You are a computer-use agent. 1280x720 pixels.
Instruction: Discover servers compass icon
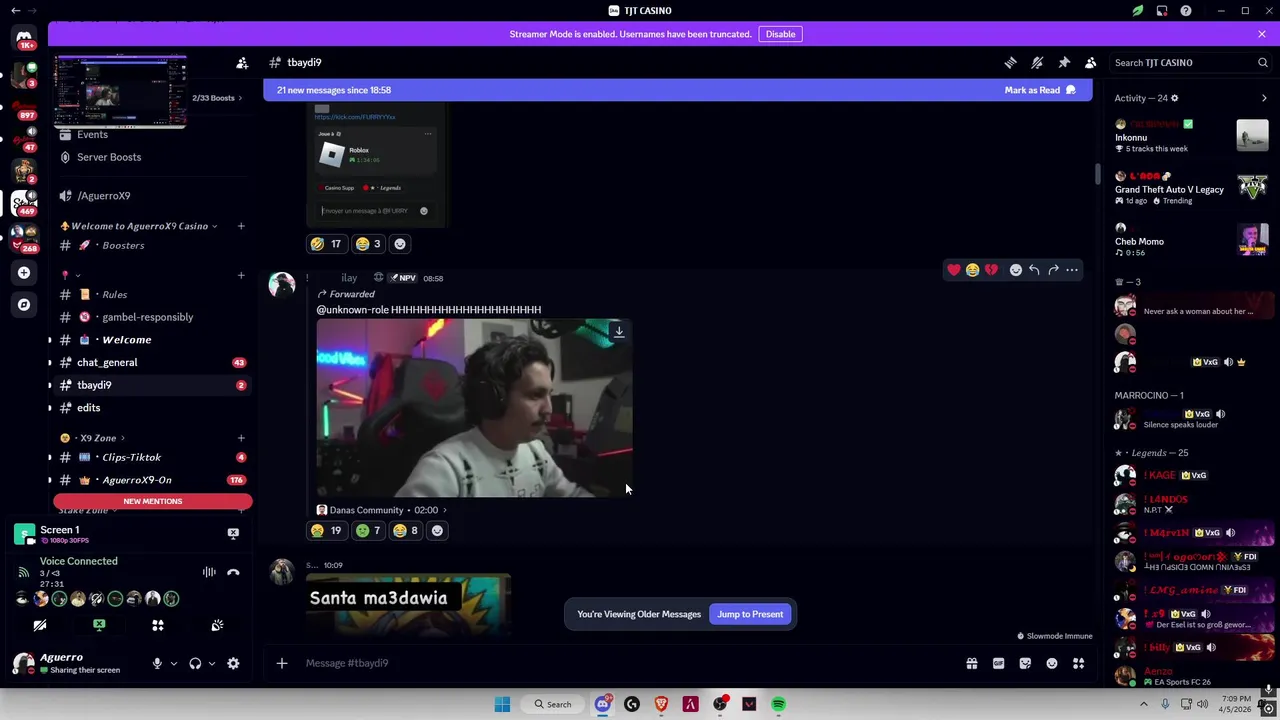[x=24, y=304]
